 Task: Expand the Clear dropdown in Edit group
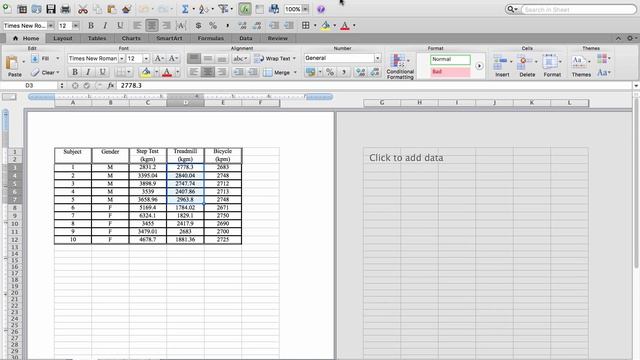tap(58, 73)
